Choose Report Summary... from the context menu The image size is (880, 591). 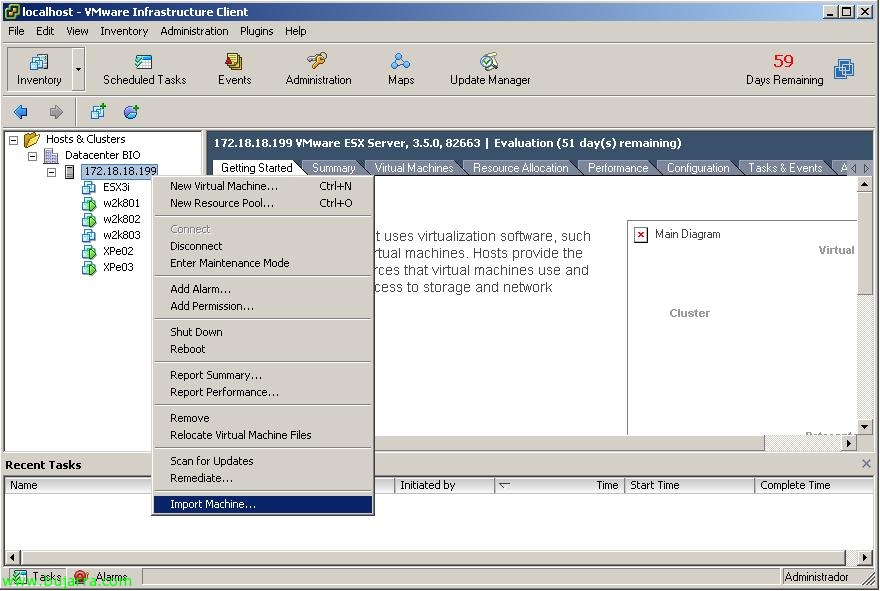[263, 375]
